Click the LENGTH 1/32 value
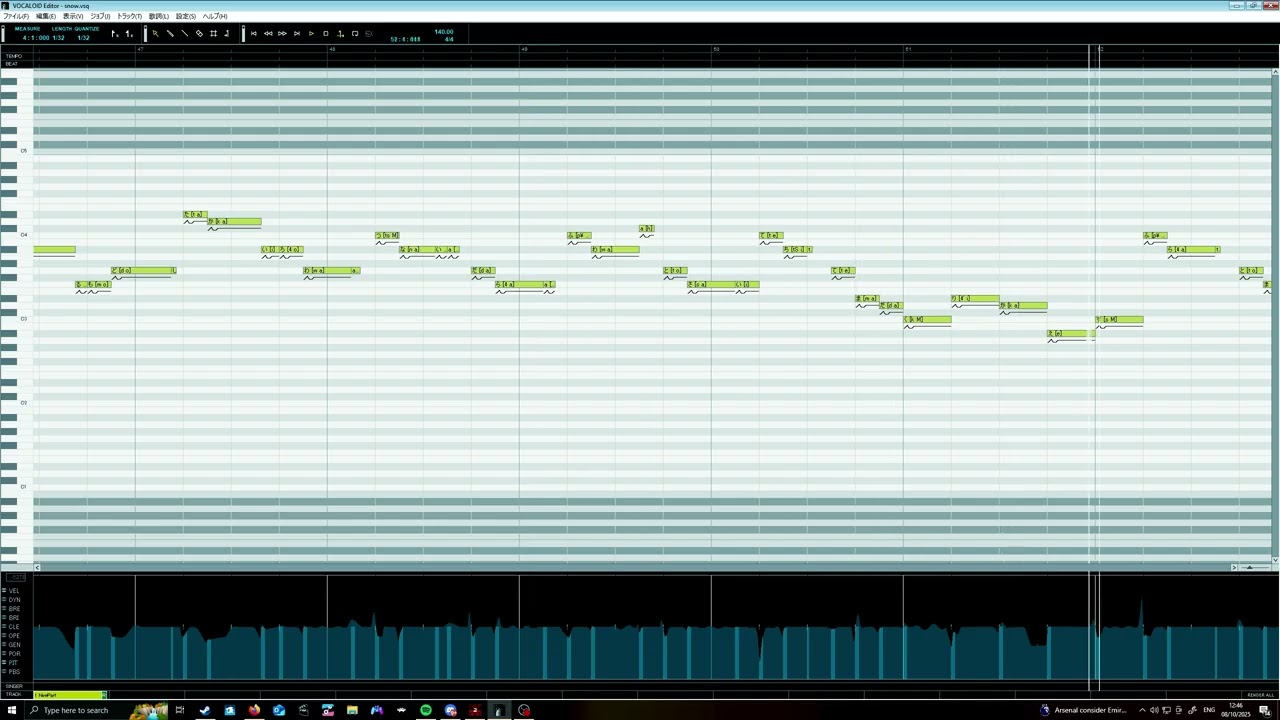Screen dimensions: 1280x720 point(59,38)
